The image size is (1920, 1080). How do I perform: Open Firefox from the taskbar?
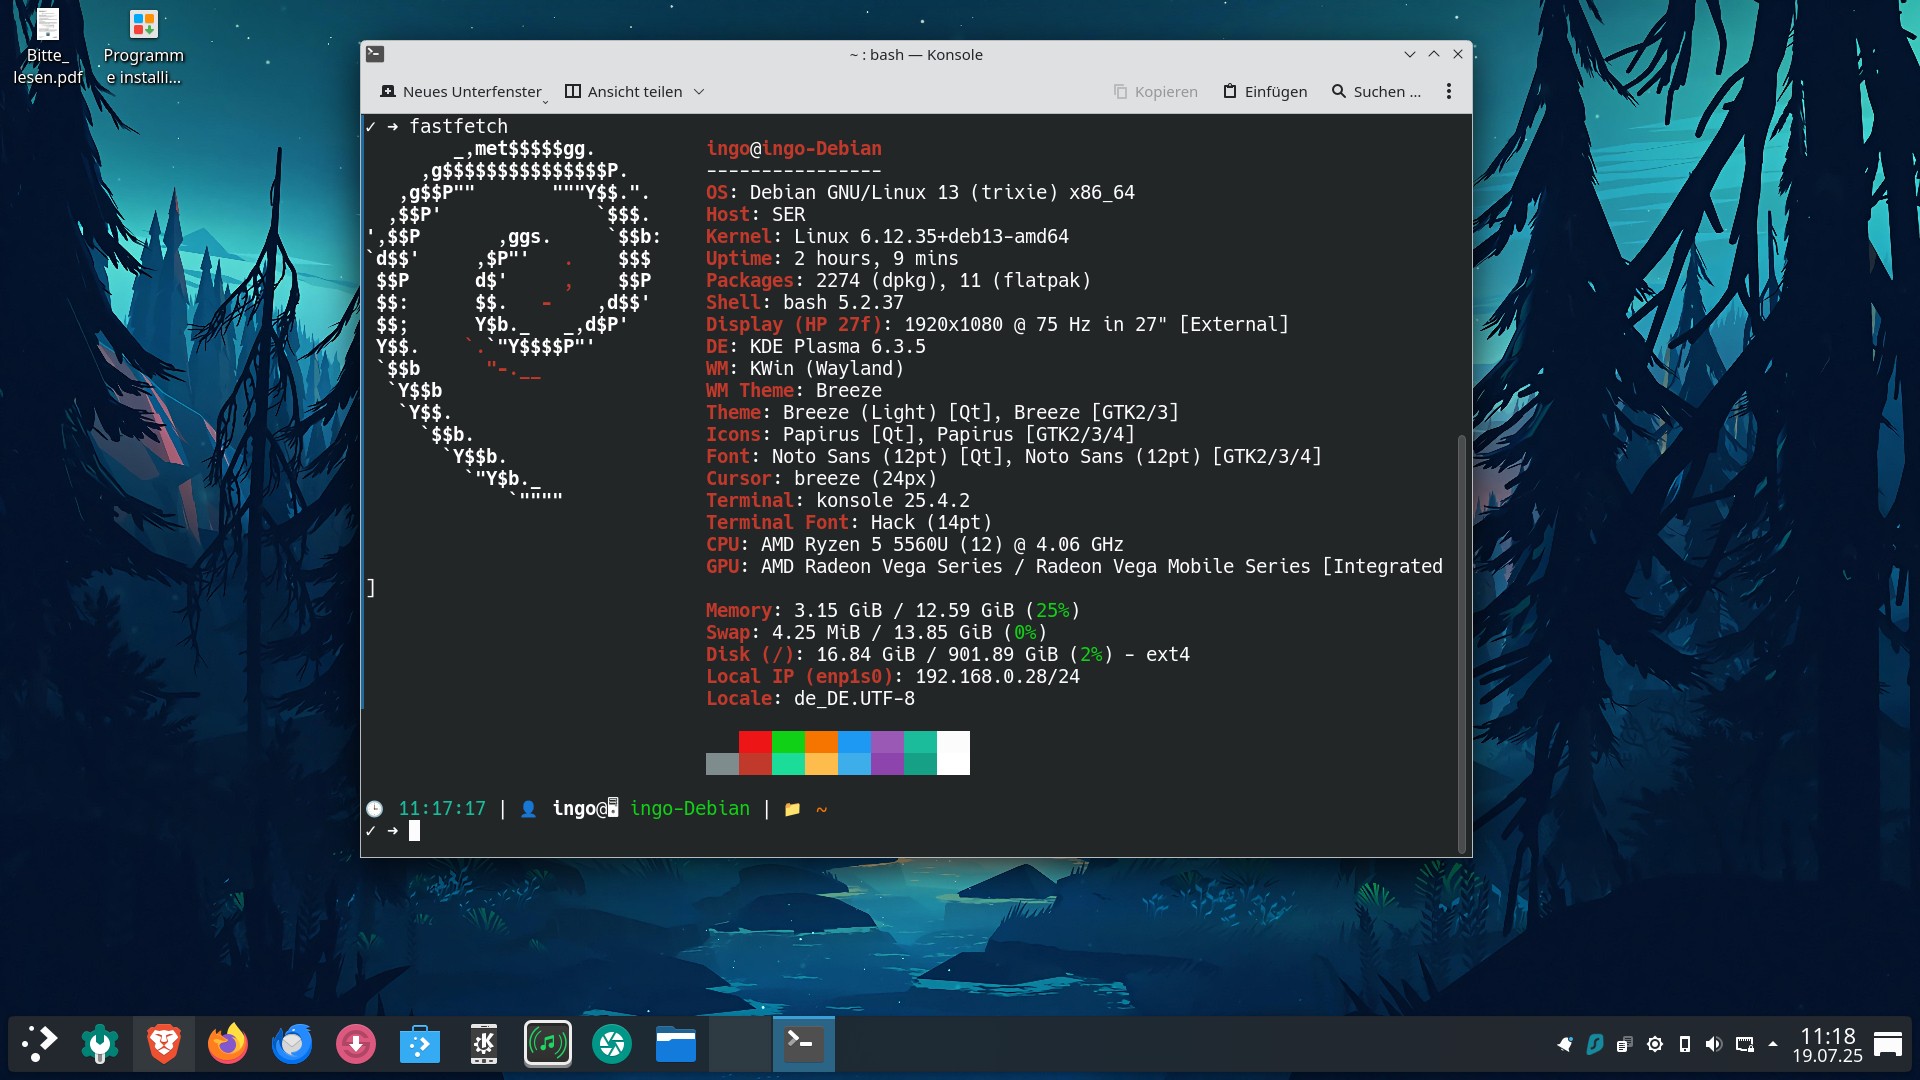(228, 1044)
